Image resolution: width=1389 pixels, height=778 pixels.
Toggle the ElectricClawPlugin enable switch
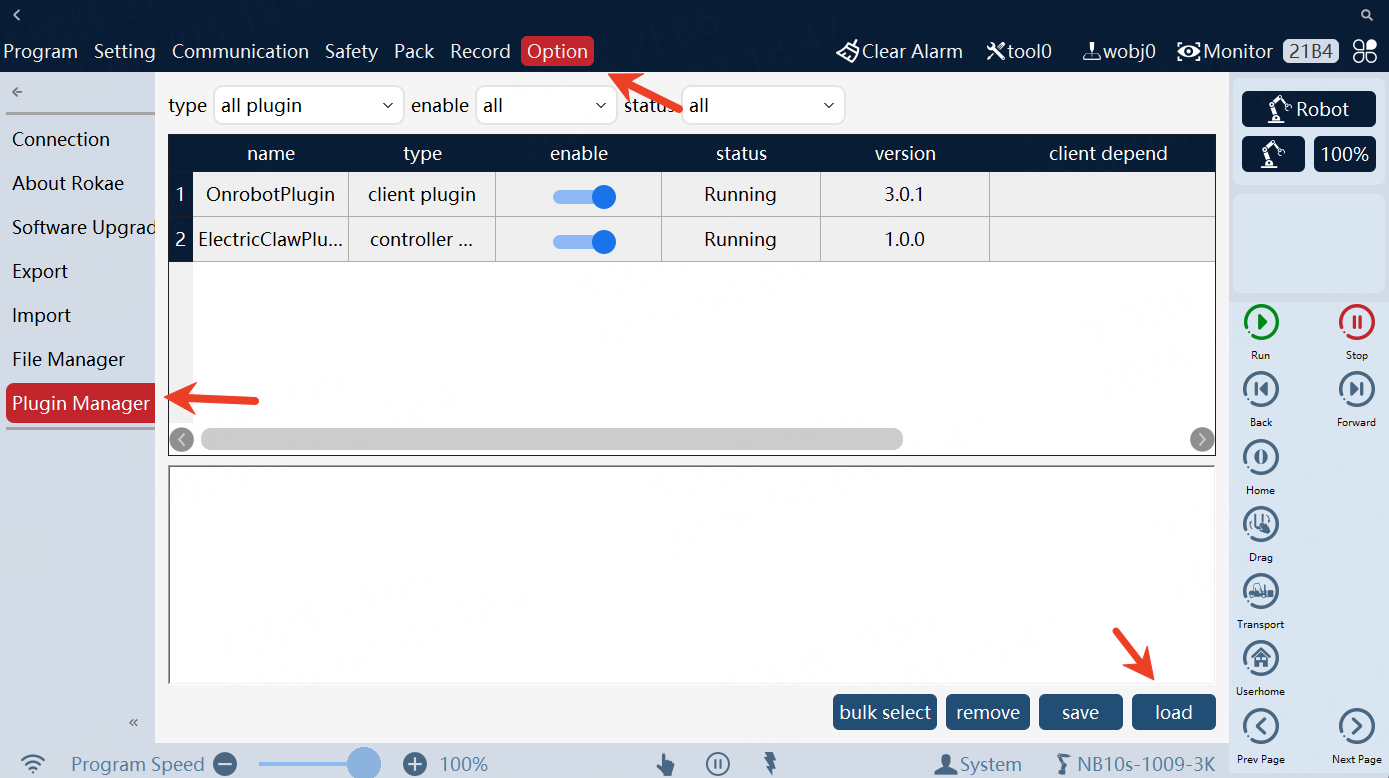[584, 241]
